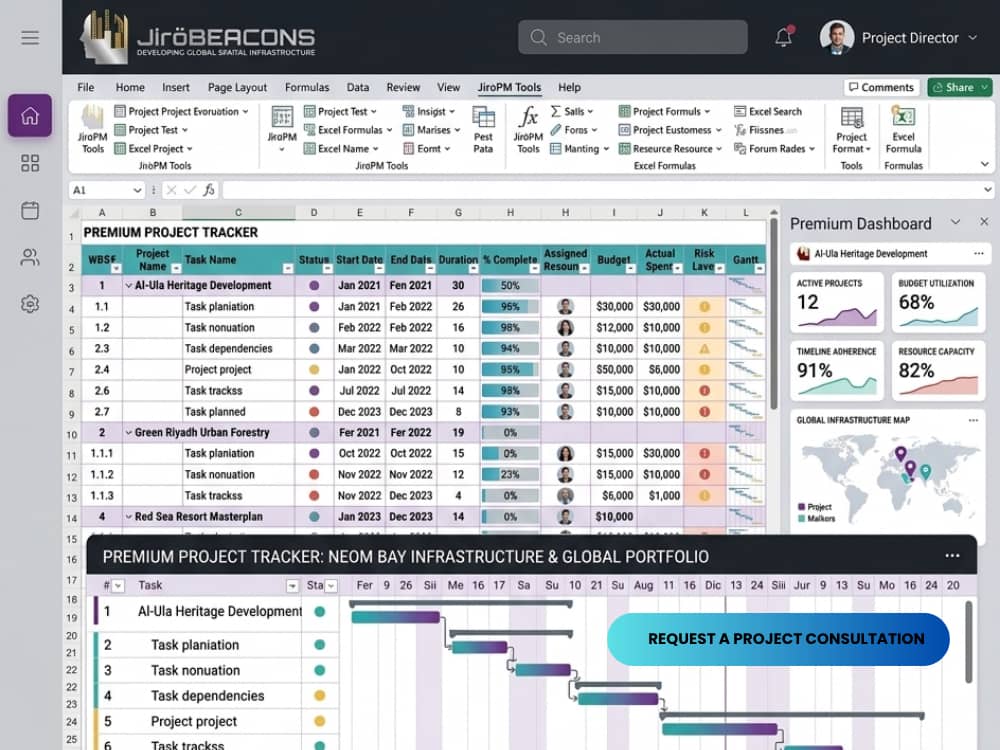Open the people sidebar icon
The height and width of the screenshot is (750, 1000).
pyautogui.click(x=30, y=257)
